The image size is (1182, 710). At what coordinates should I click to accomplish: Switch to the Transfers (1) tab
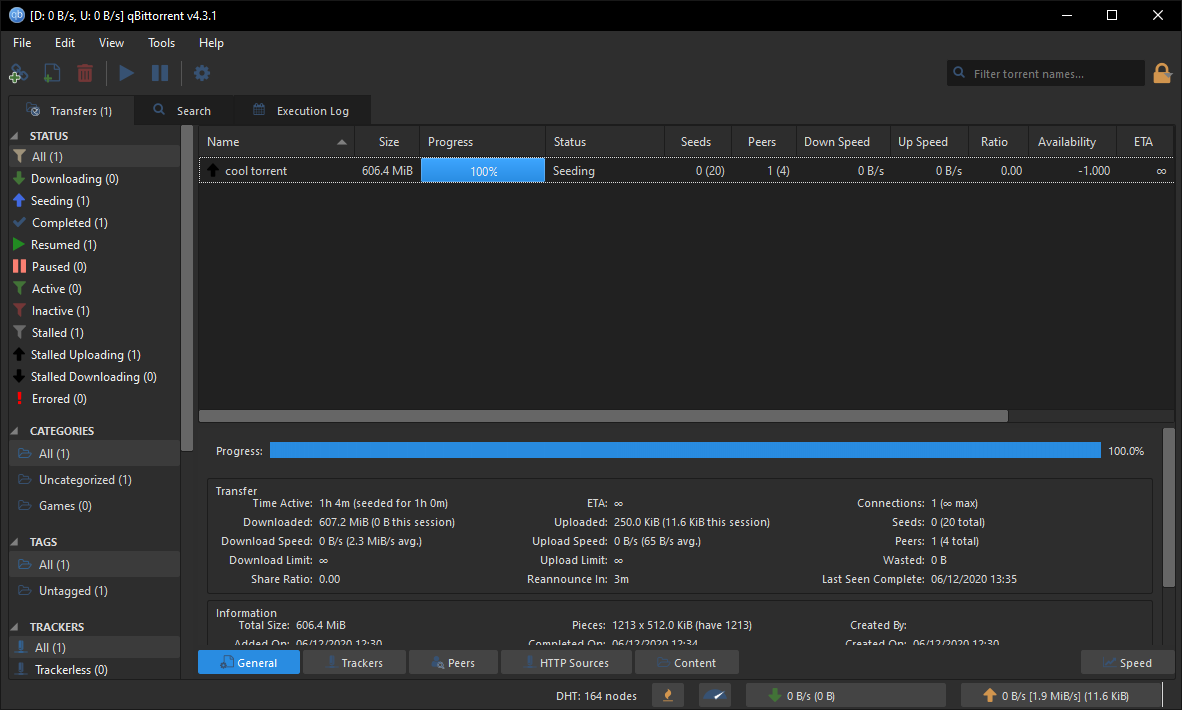pos(71,110)
